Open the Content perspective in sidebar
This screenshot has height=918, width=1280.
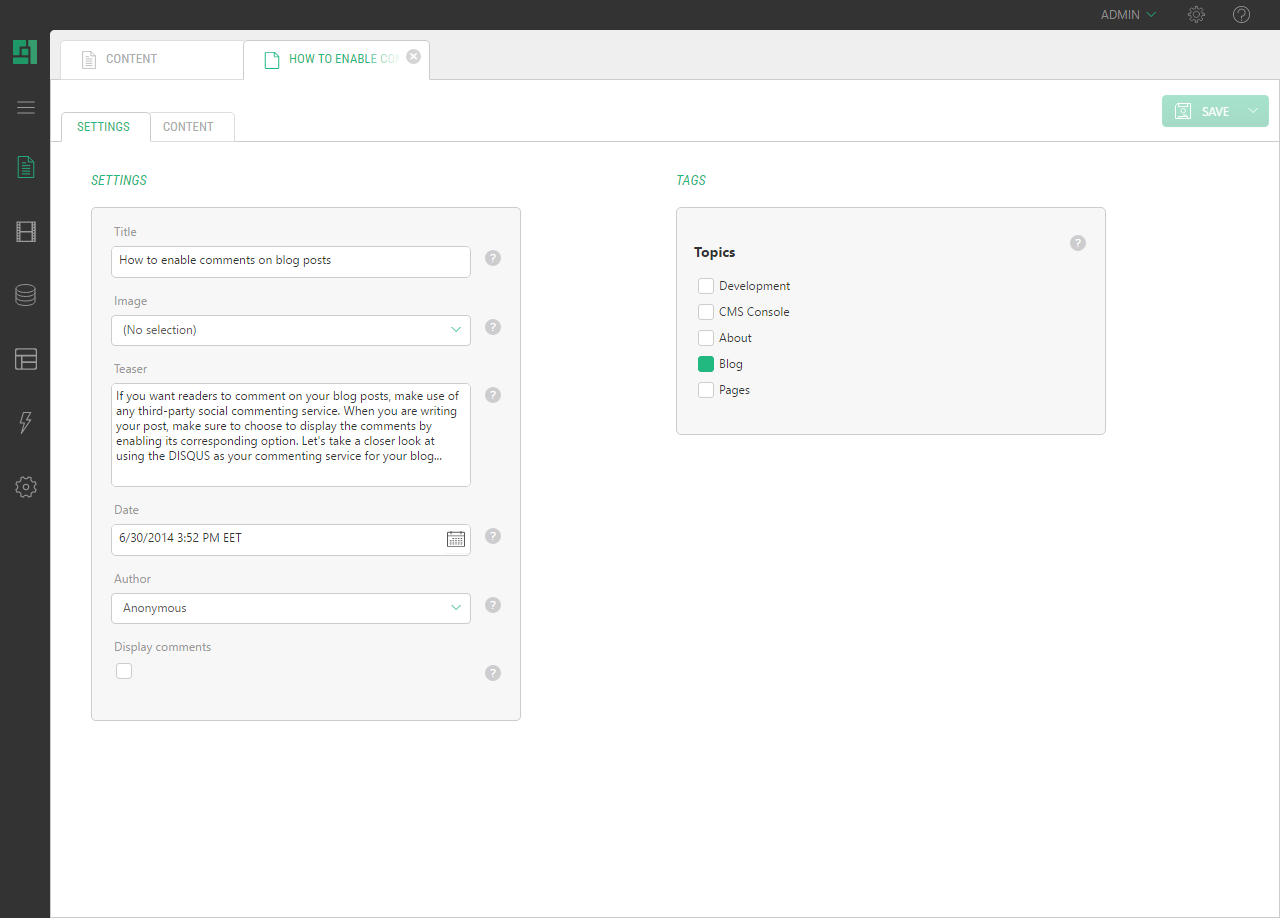(26, 167)
